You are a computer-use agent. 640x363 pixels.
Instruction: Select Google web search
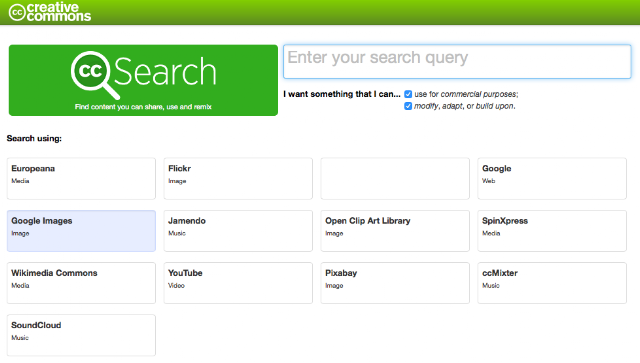point(552,178)
